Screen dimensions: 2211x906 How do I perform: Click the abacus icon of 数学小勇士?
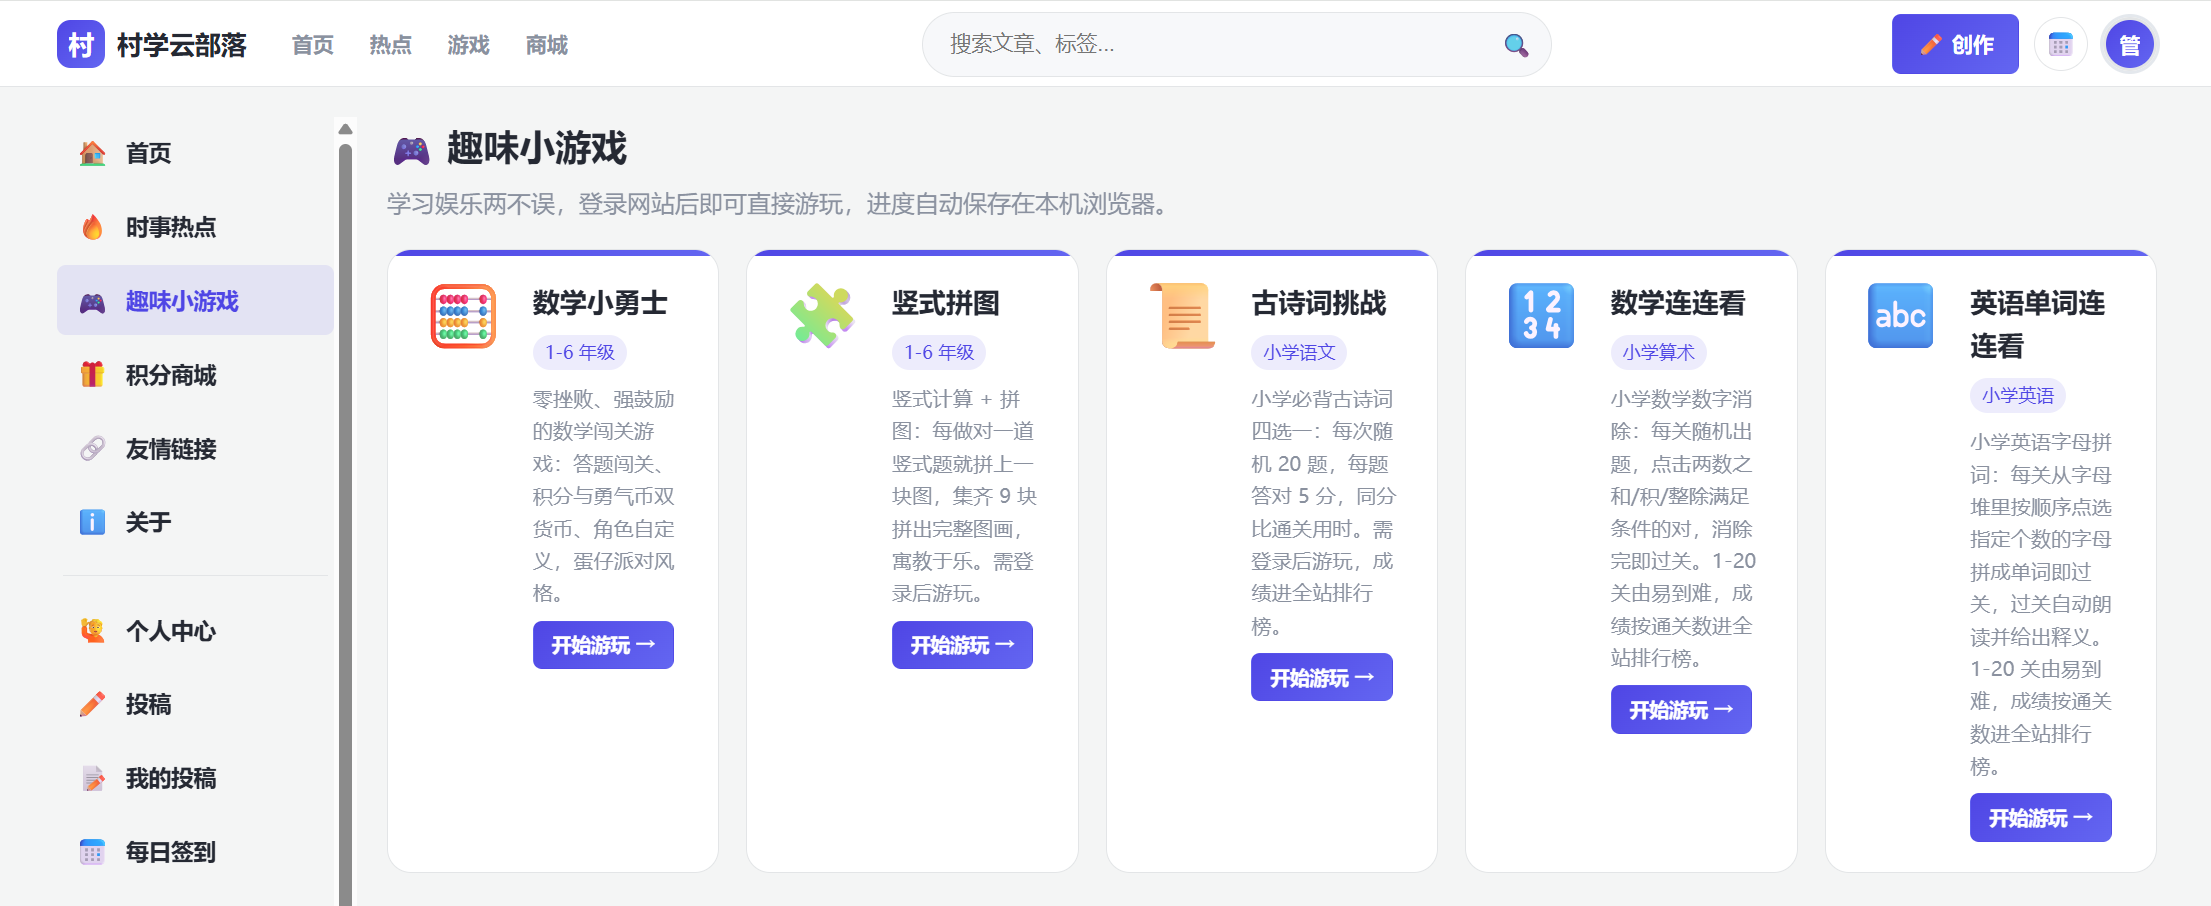tap(463, 316)
